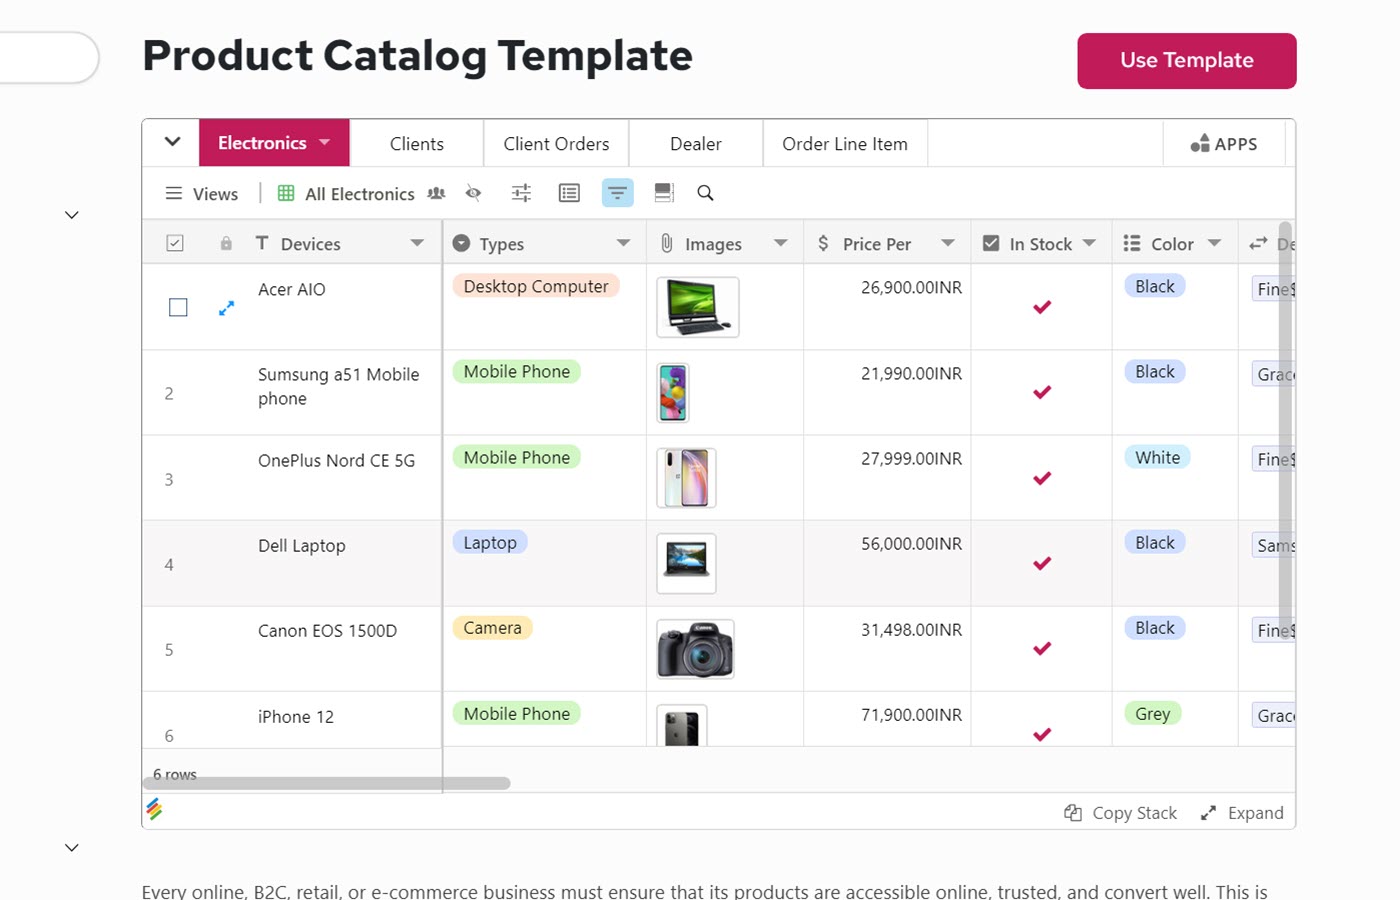Click the Stackby logo icon at bottom left
This screenshot has height=900, width=1400.
pyautogui.click(x=154, y=810)
